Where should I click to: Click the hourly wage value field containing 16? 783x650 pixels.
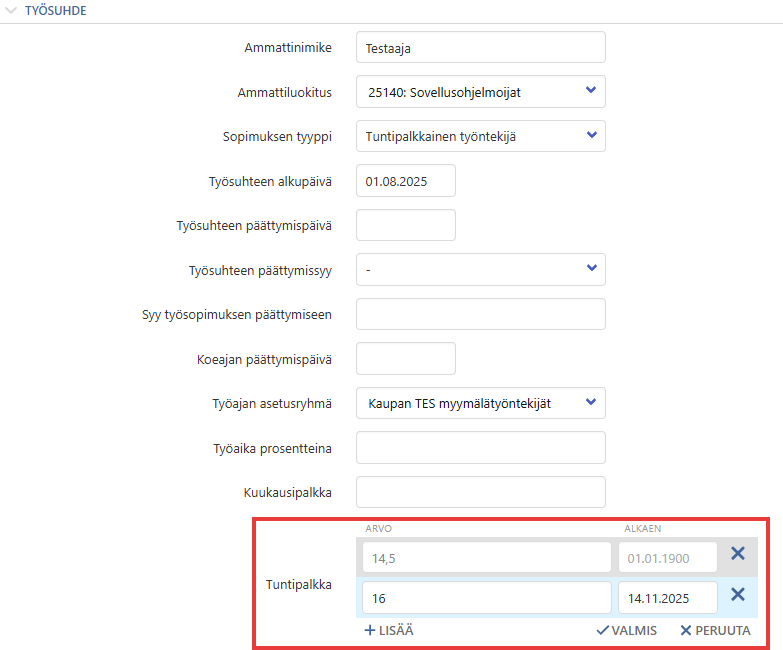click(x=485, y=598)
